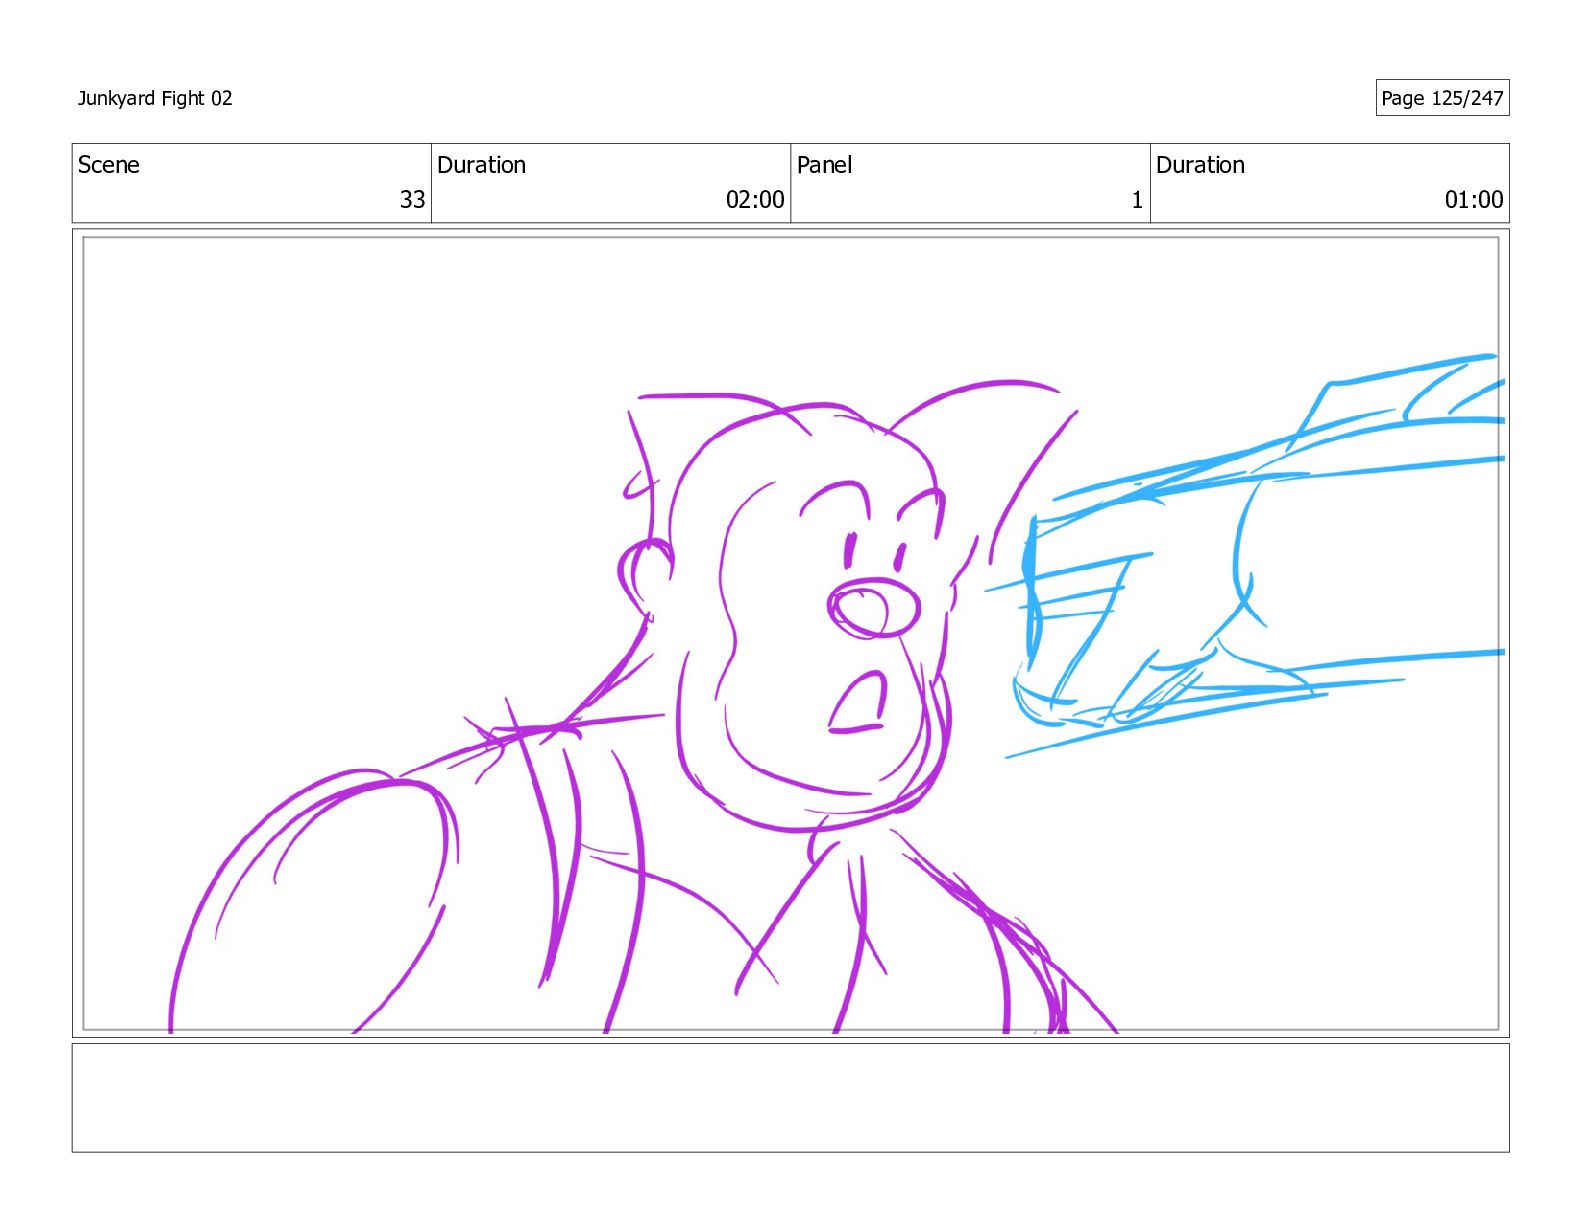Click the 'Panel' header label
Screen dimensions: 1584x1224
coord(825,165)
